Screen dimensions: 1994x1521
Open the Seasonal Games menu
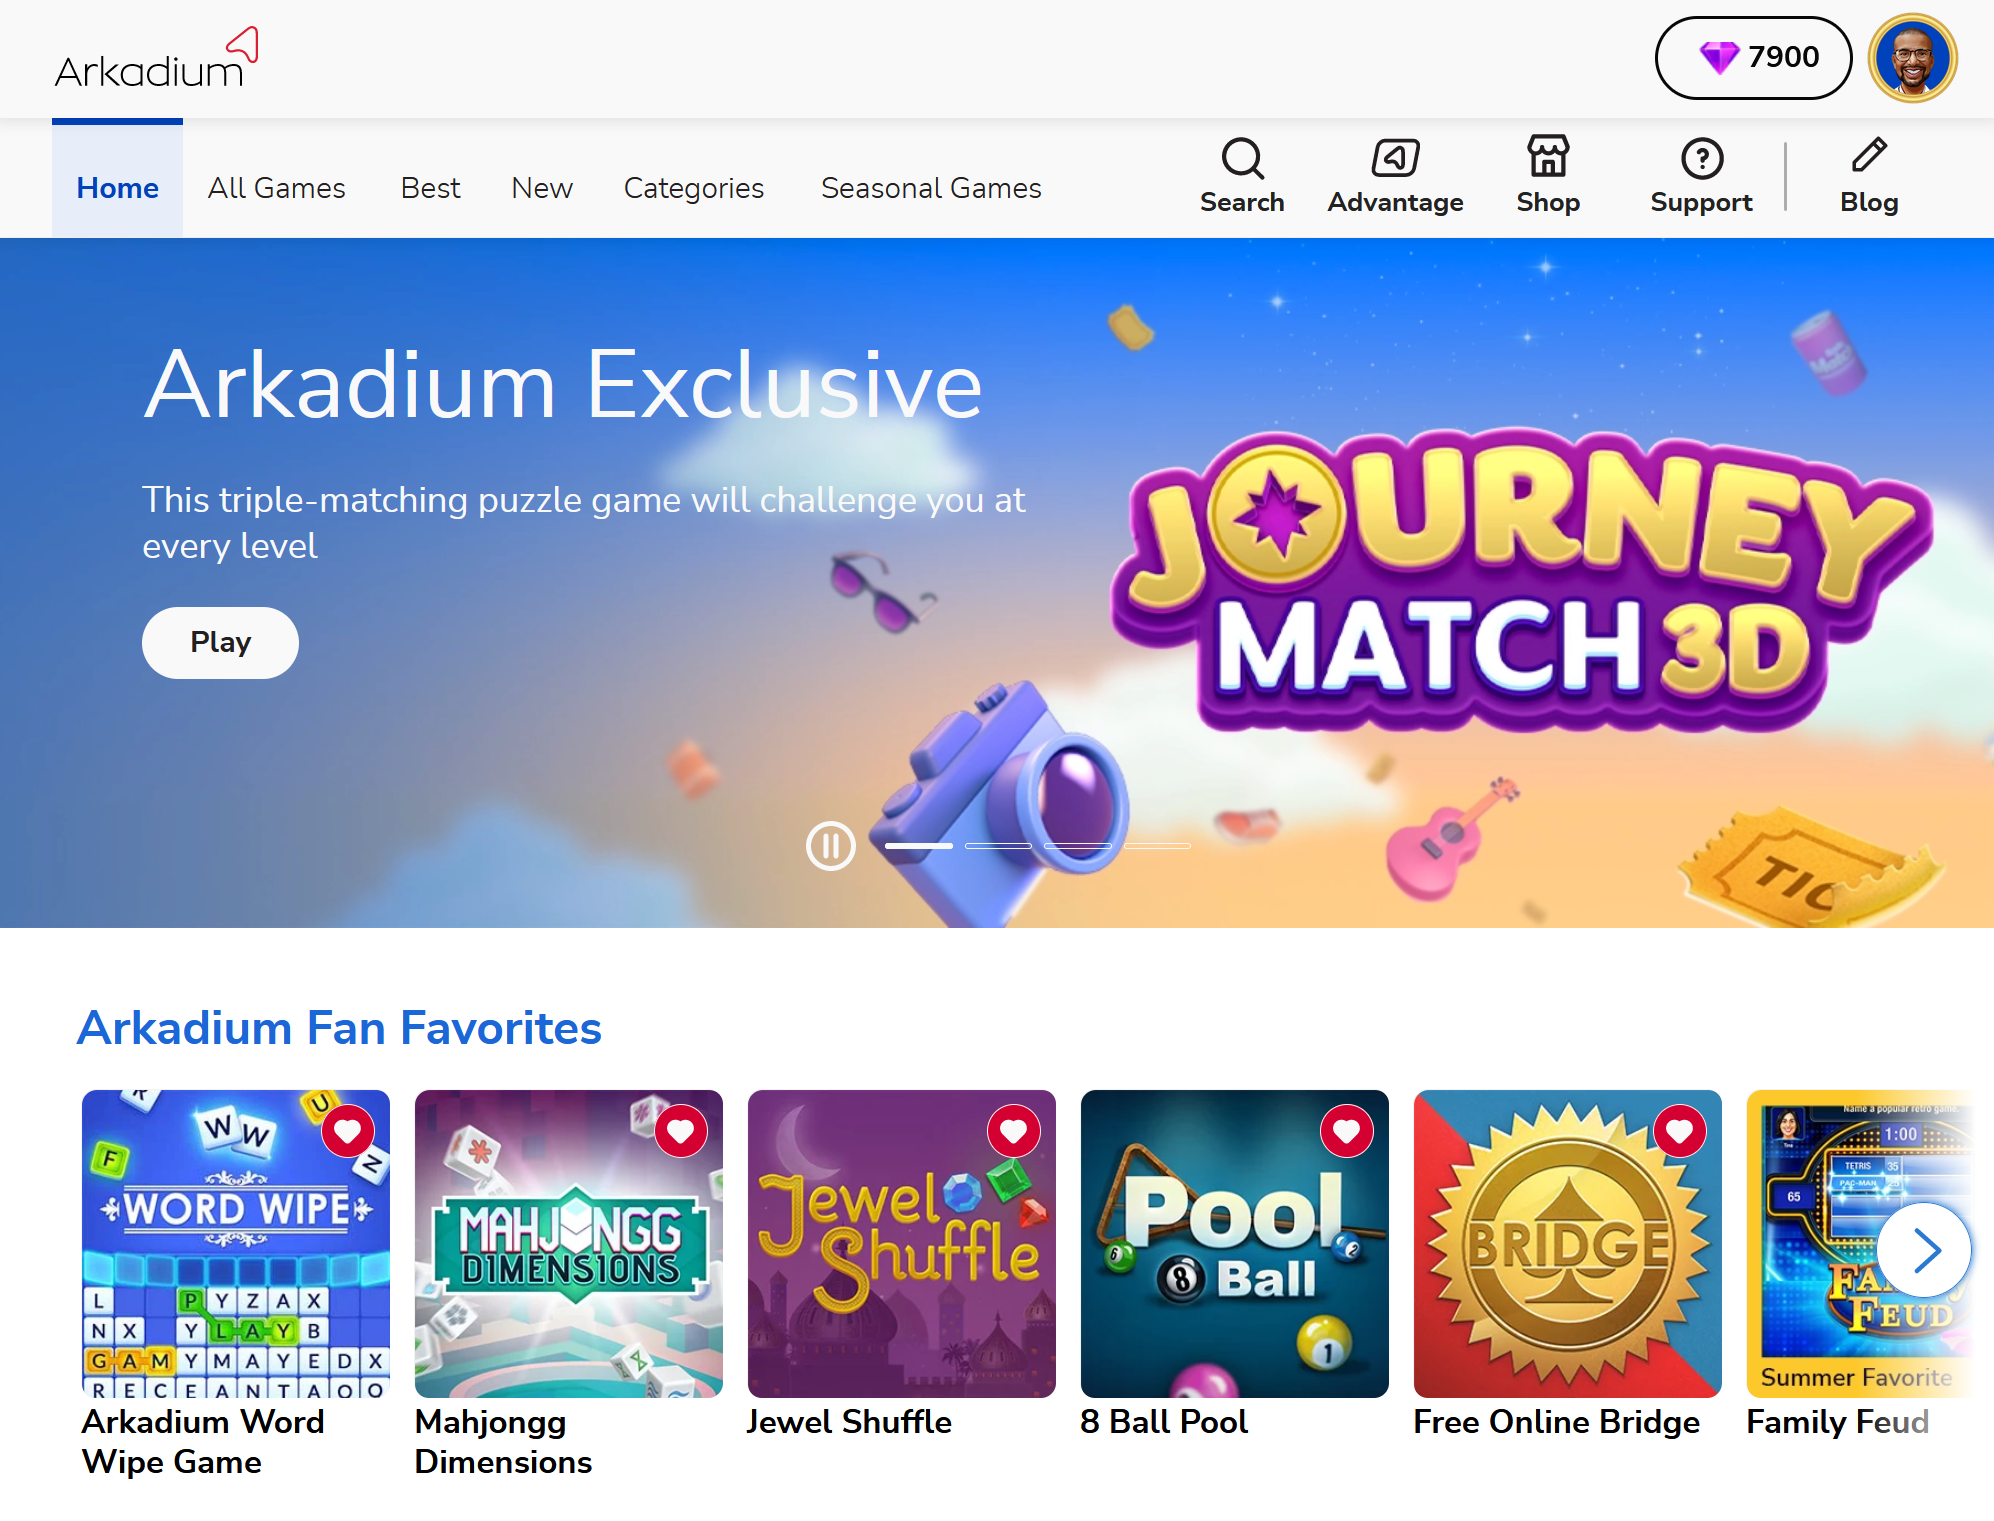pyautogui.click(x=931, y=188)
